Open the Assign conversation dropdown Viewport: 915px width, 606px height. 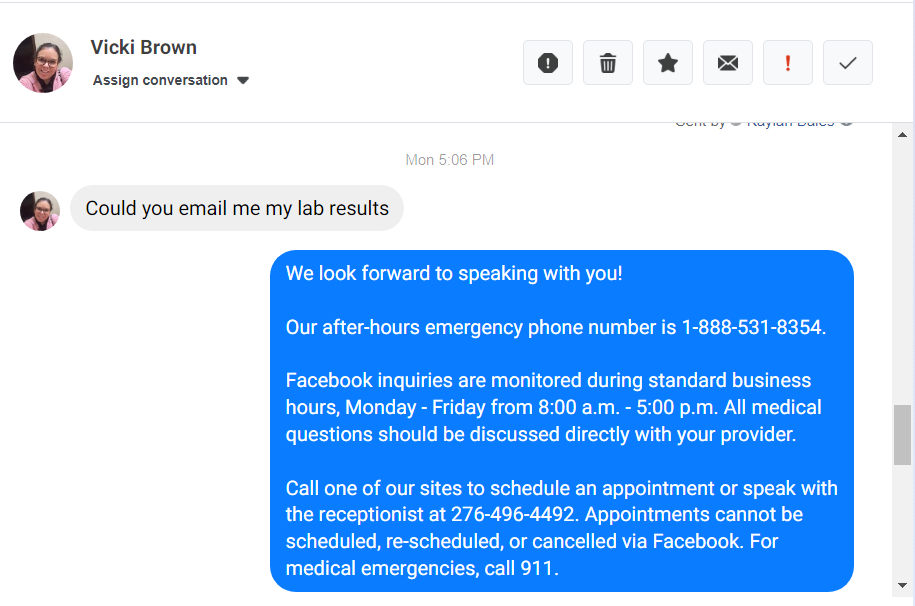(160, 80)
